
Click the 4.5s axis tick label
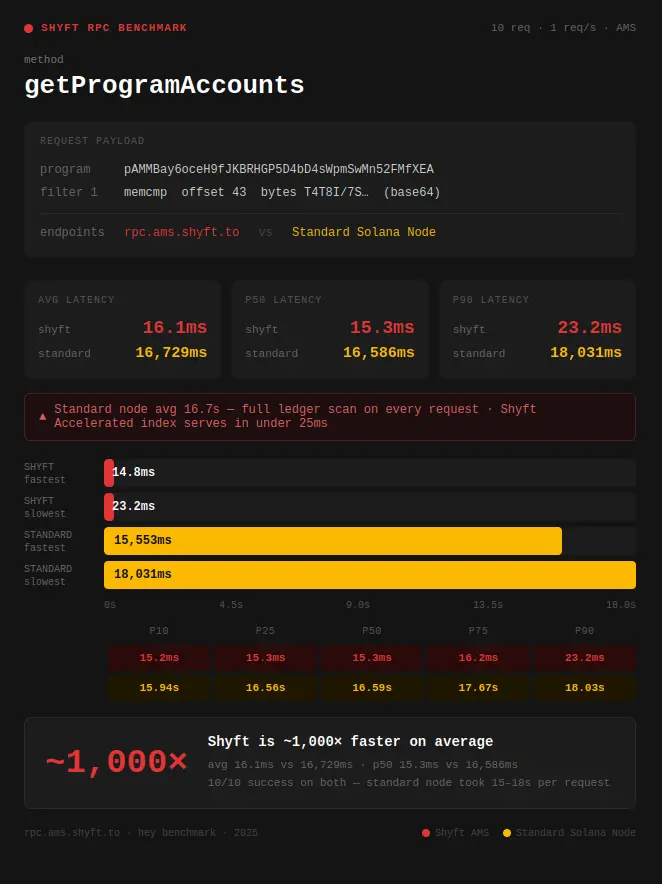(231, 604)
